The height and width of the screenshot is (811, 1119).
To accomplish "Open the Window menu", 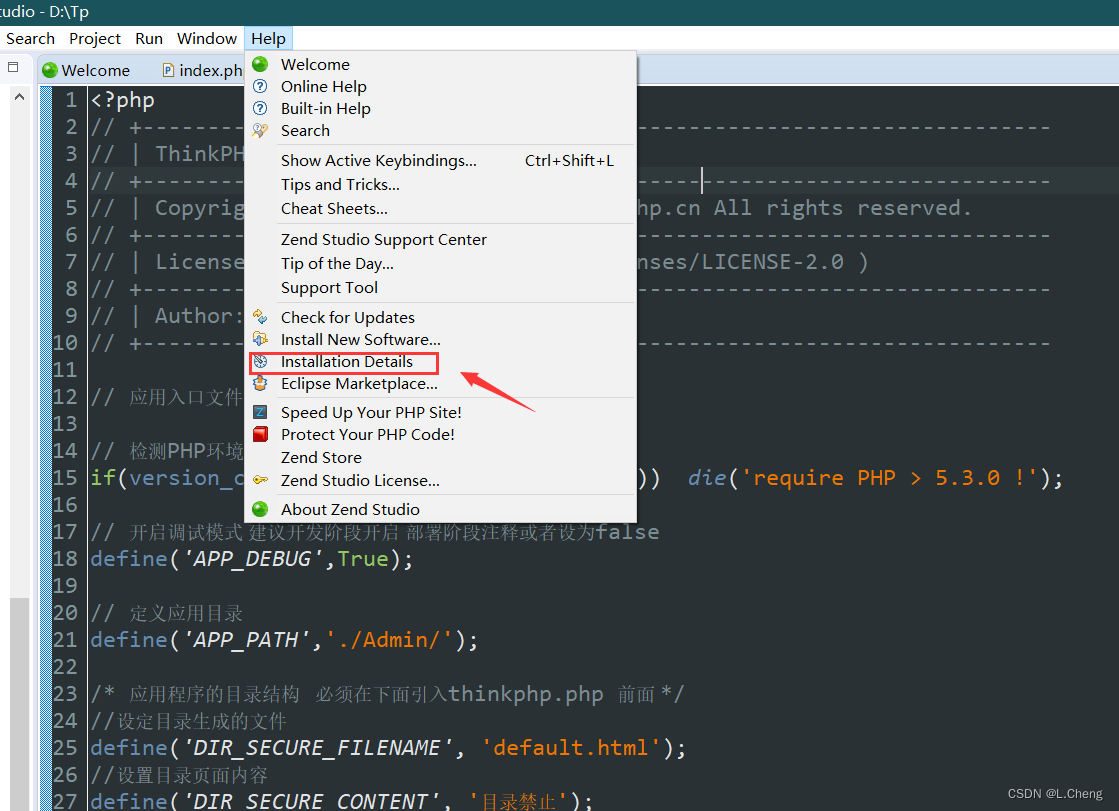I will [206, 38].
